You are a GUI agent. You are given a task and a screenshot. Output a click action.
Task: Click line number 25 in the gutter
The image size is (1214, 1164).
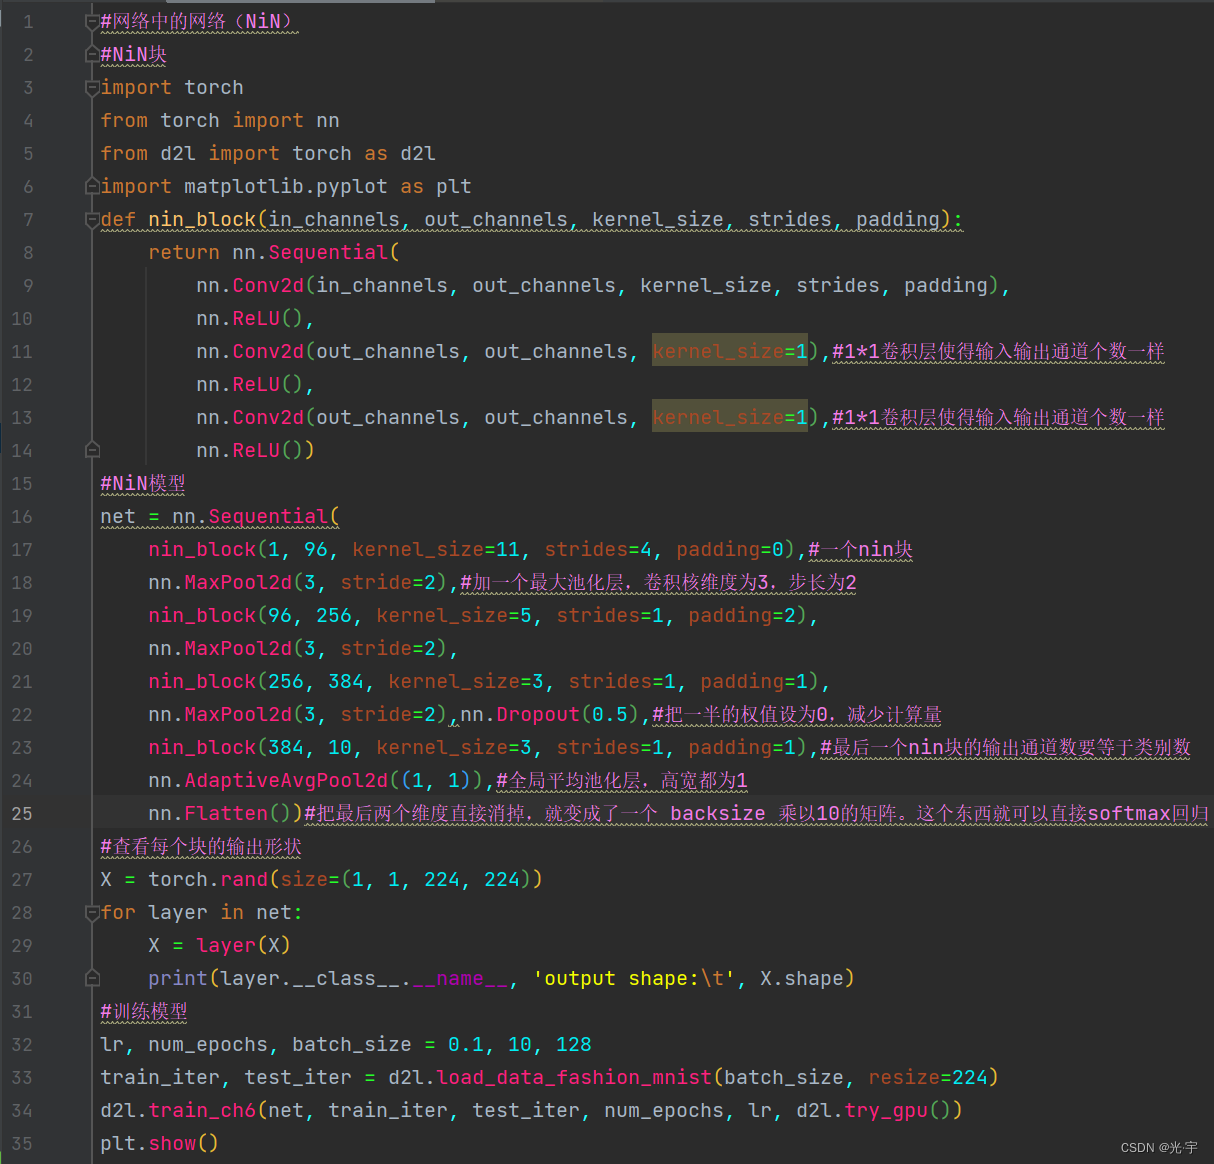[x=22, y=813]
